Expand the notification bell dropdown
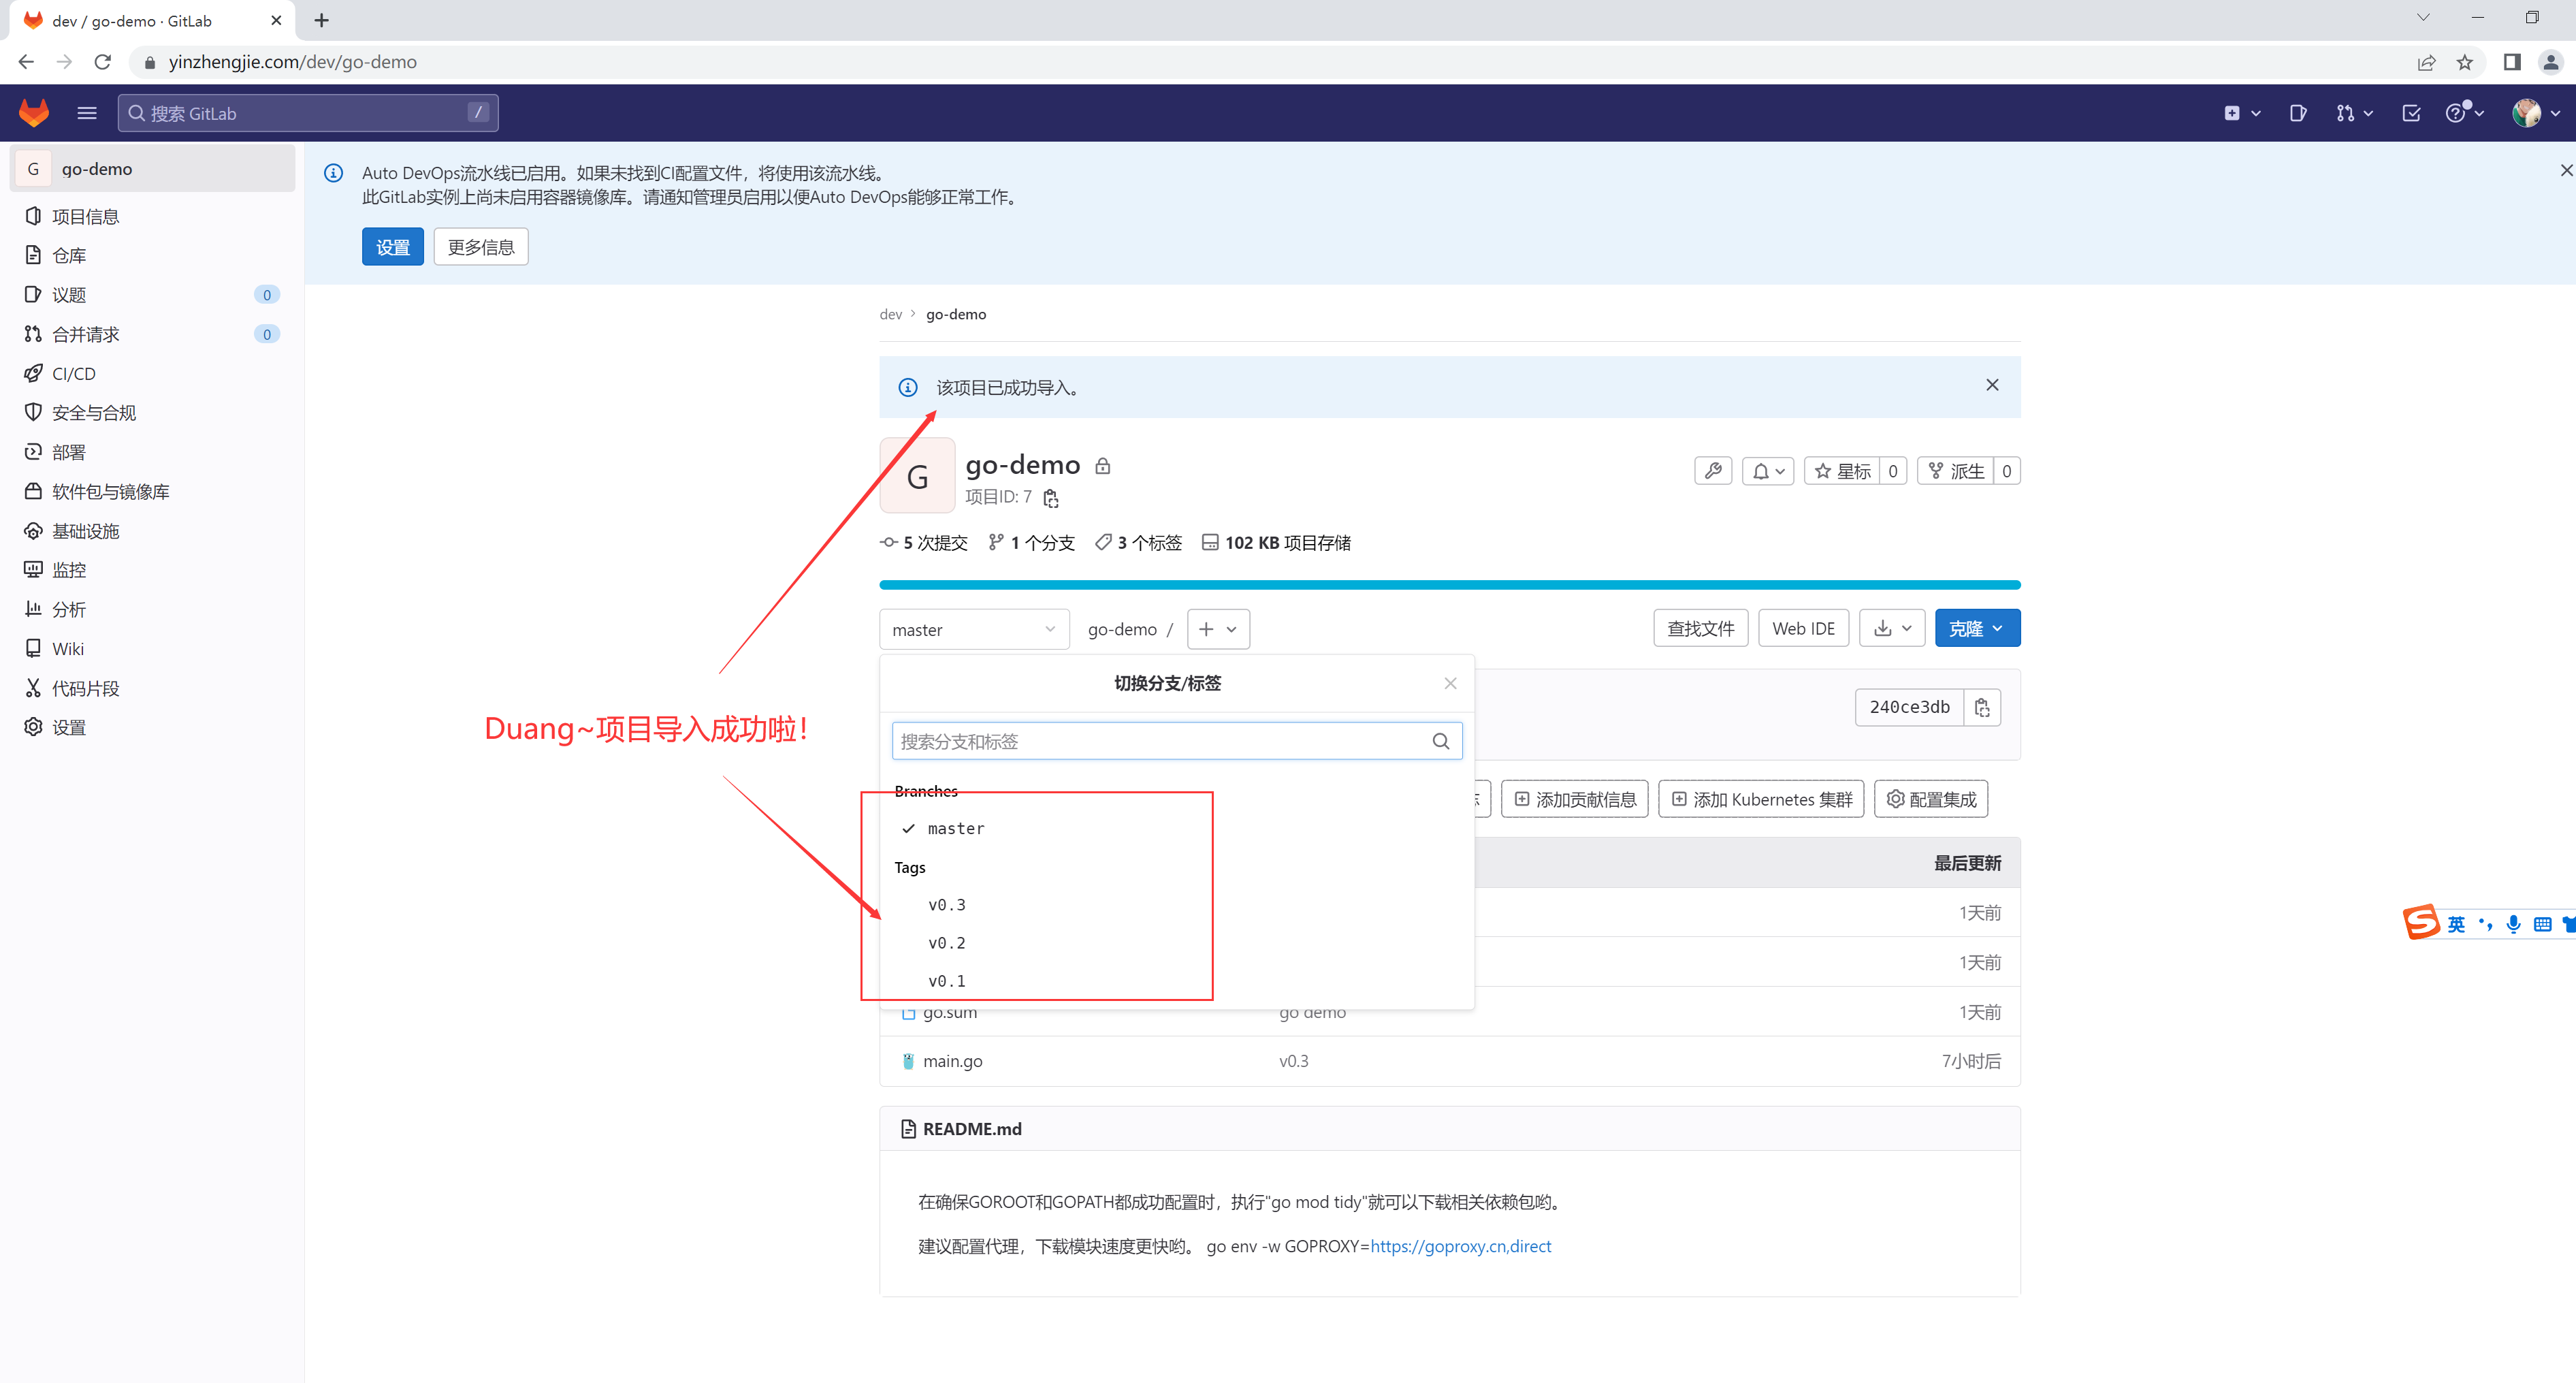 pos(1767,471)
